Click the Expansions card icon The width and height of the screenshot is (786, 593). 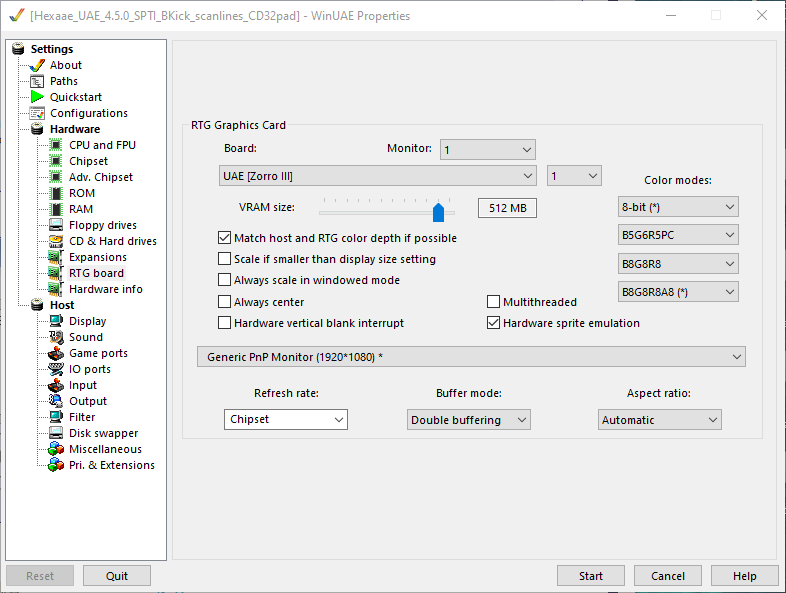click(x=56, y=257)
